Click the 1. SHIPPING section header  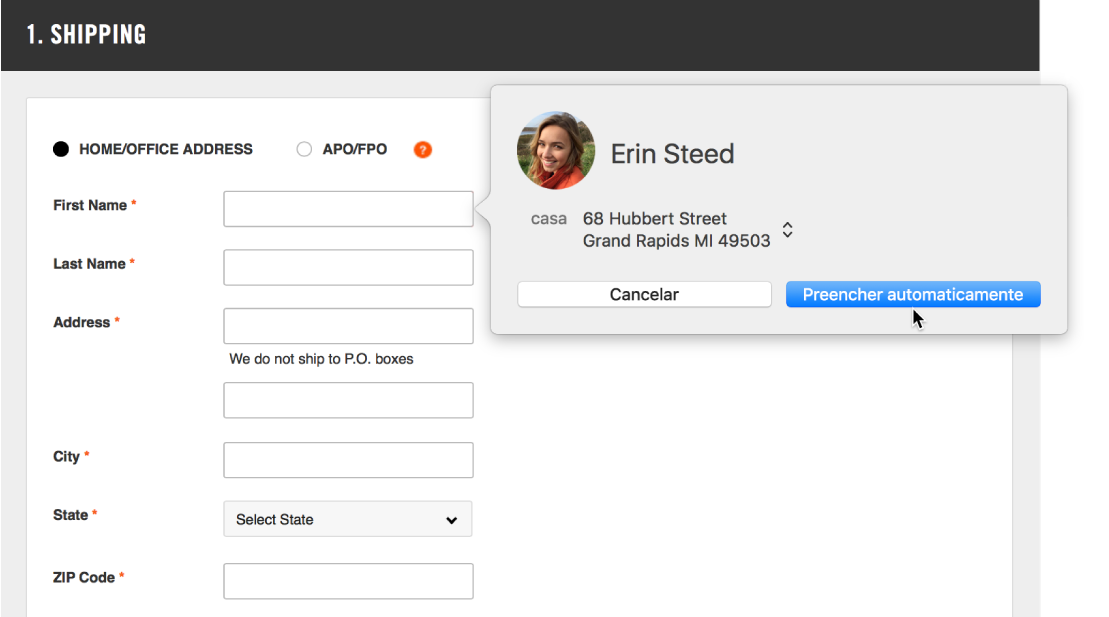tap(86, 34)
